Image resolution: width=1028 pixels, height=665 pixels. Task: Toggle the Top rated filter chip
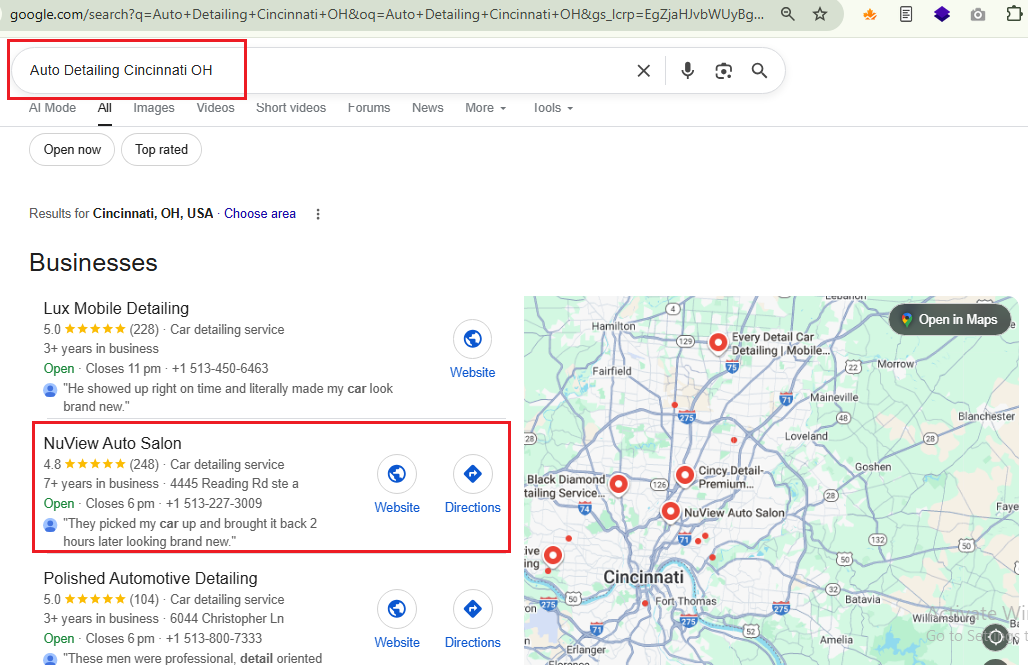click(x=161, y=150)
